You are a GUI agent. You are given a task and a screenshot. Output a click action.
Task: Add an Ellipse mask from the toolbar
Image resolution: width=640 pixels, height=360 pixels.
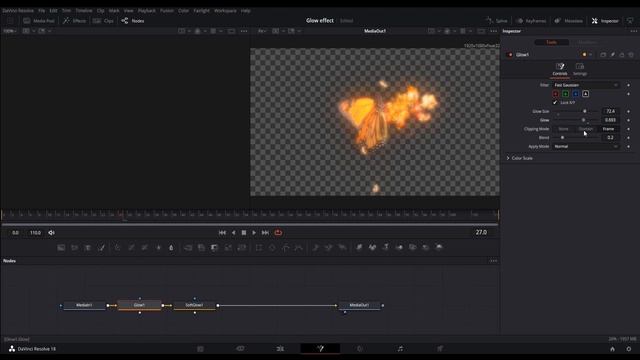click(272, 247)
